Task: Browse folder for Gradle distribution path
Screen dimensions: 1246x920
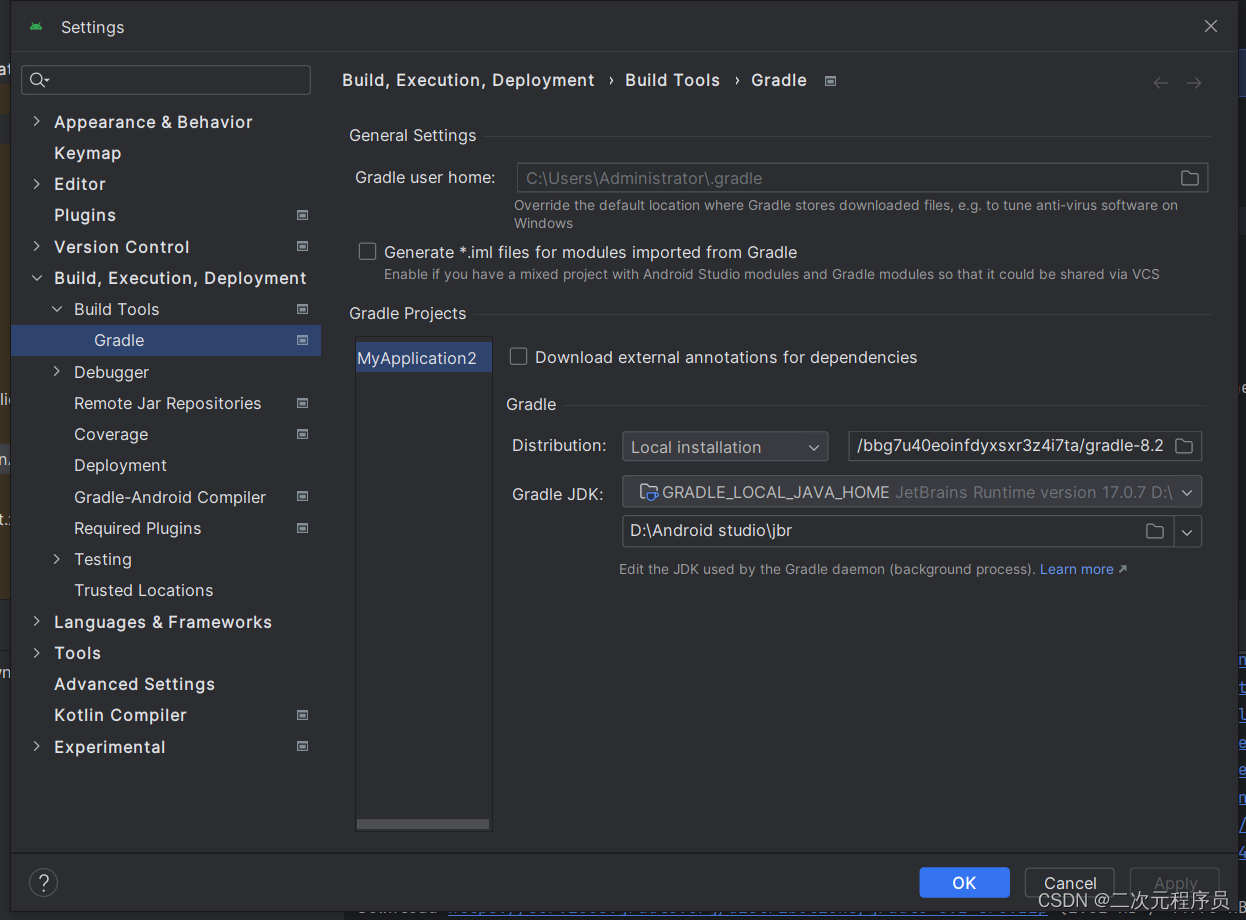Action: pos(1184,446)
